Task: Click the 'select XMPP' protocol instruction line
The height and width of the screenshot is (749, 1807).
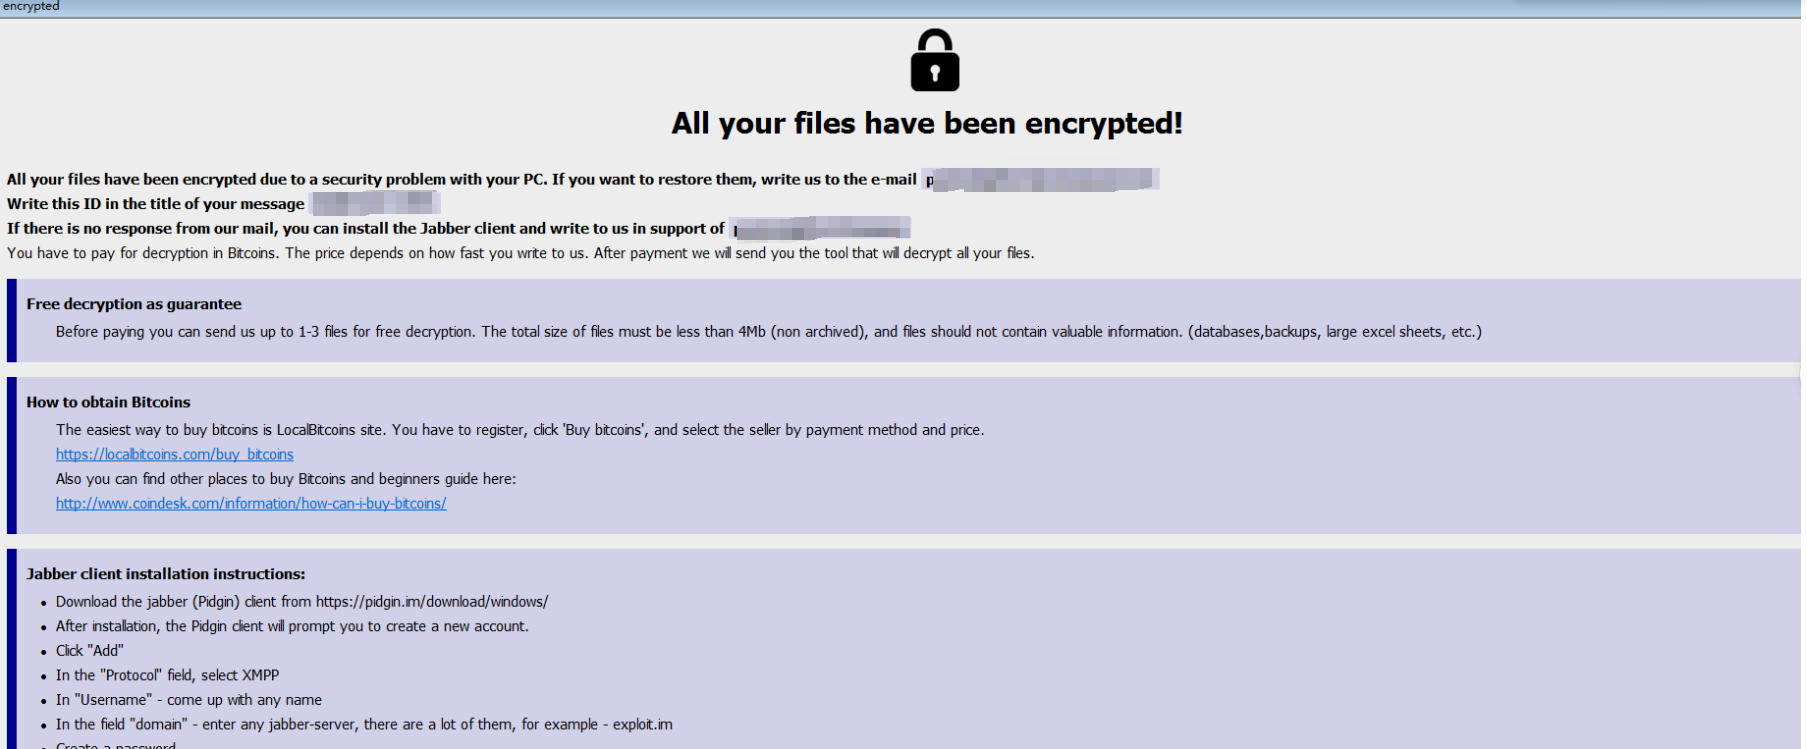Action: tap(167, 676)
